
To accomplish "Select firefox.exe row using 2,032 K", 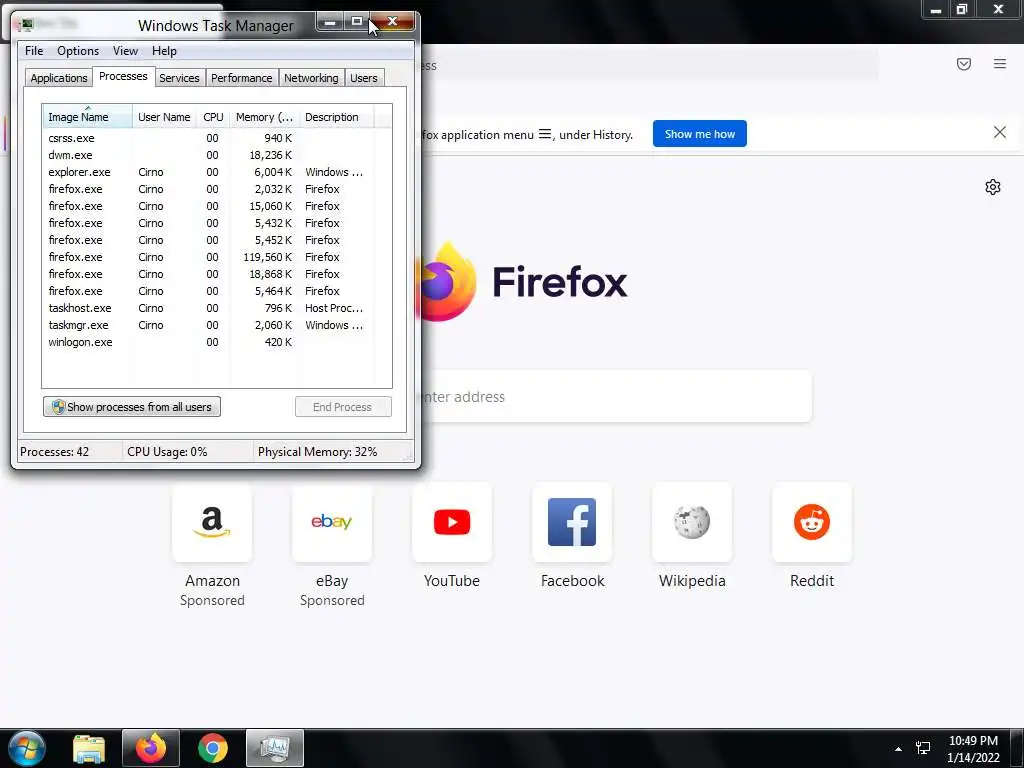I will tap(208, 189).
